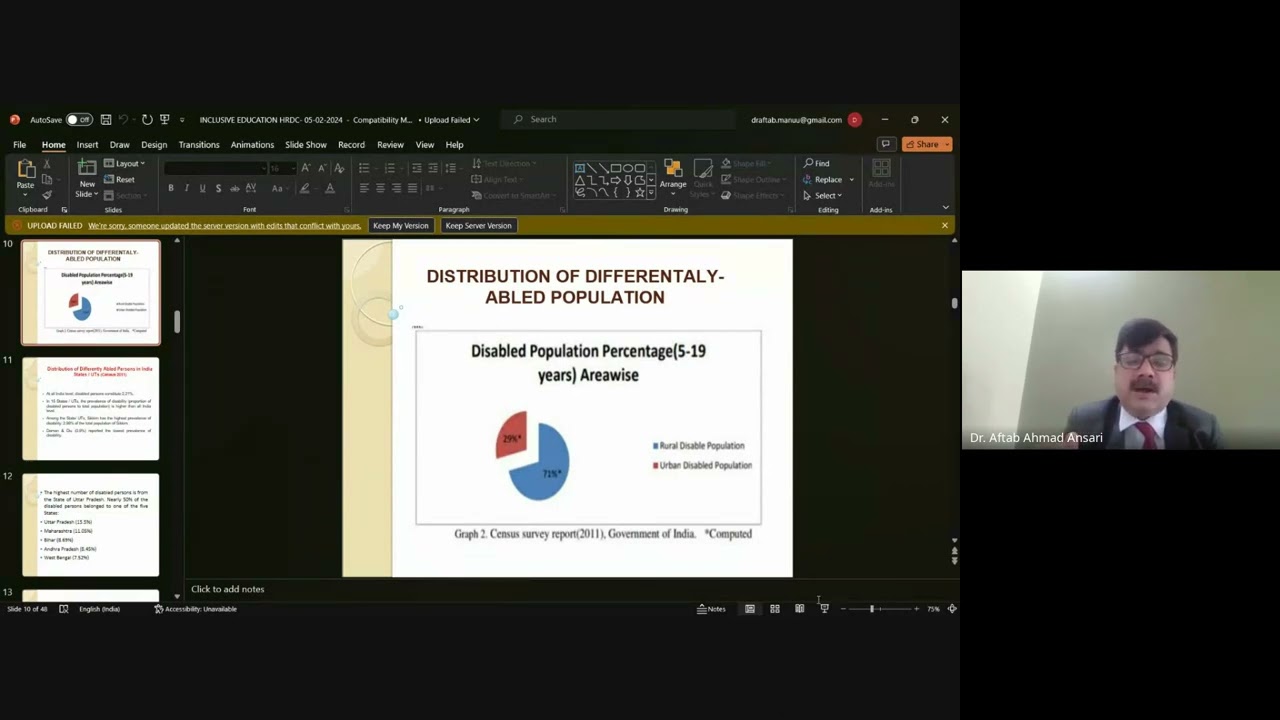
Task: Dismiss the Upload Failed message bar
Action: pyautogui.click(x=945, y=226)
